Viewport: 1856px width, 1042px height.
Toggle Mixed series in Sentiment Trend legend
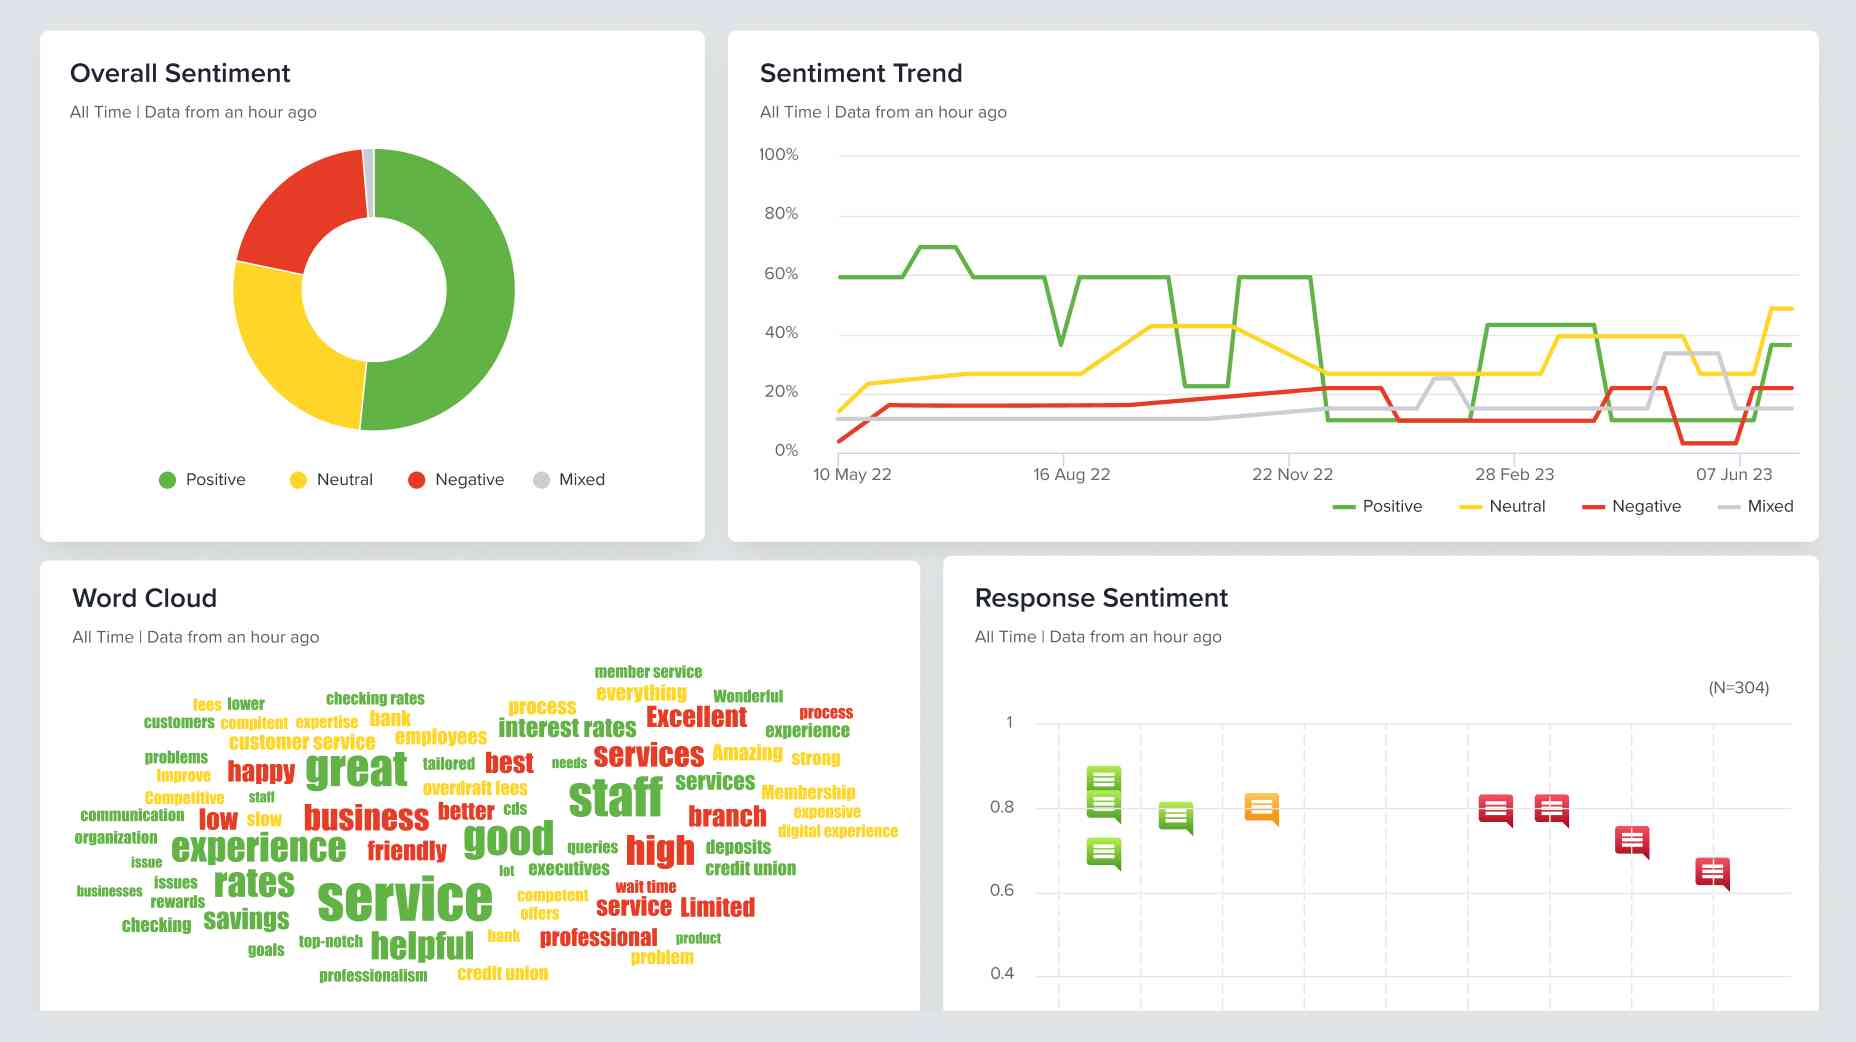coord(1755,507)
